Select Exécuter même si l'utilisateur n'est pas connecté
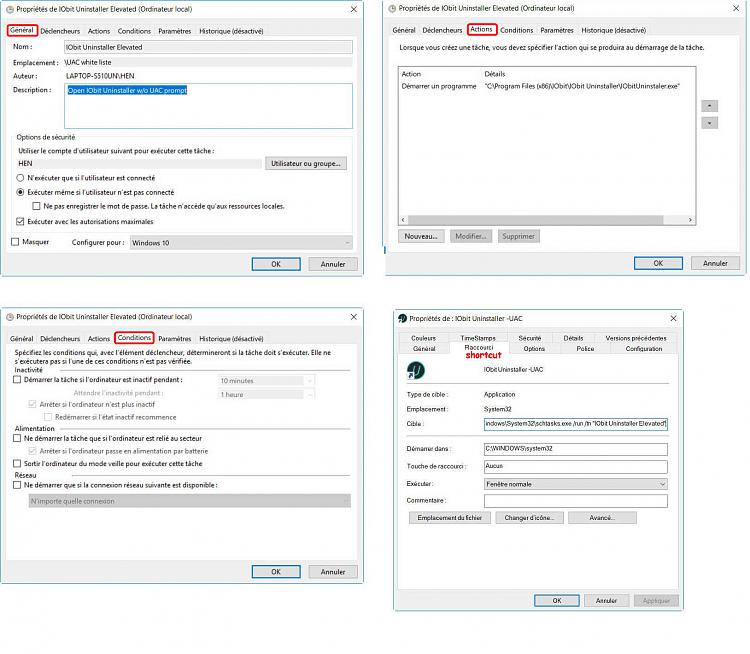Screen dimensions: 750x654 tap(20, 192)
